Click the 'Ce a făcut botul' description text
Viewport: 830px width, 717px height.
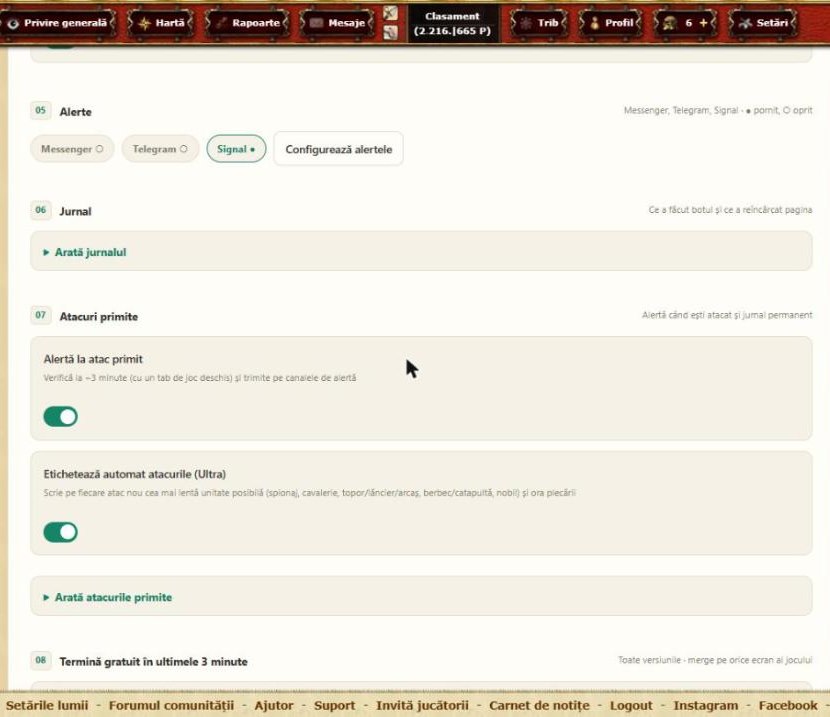point(730,210)
